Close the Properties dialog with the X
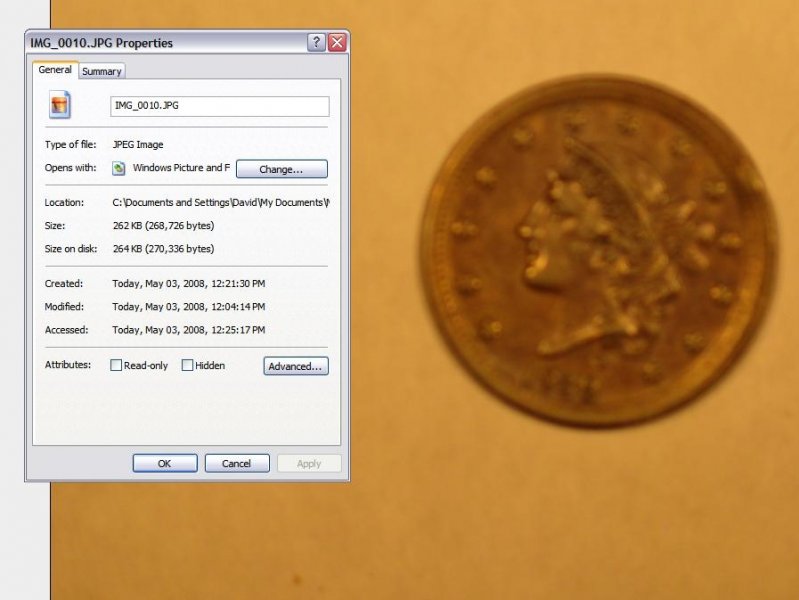 tap(337, 42)
